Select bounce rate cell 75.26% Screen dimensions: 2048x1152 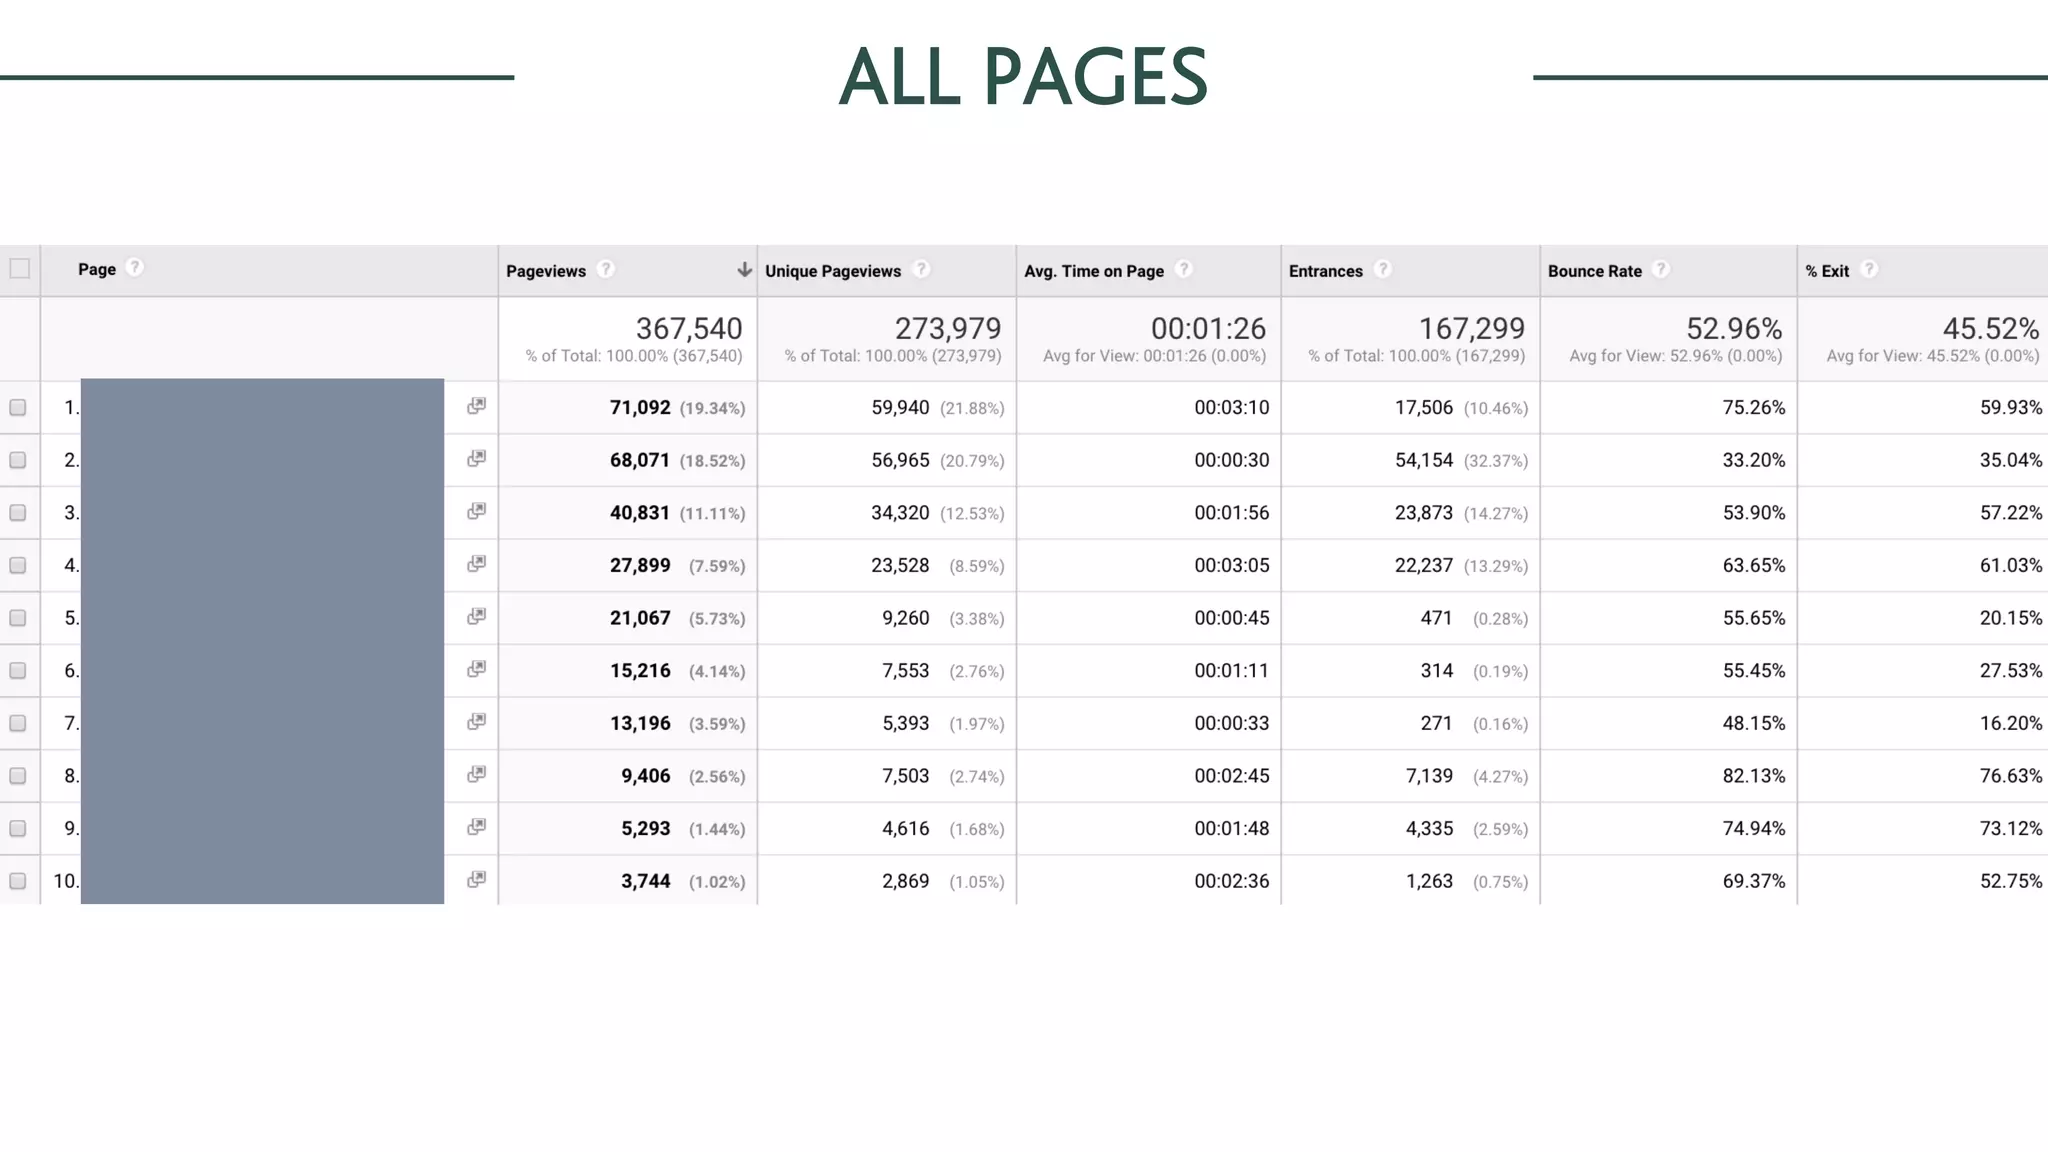pos(1754,407)
